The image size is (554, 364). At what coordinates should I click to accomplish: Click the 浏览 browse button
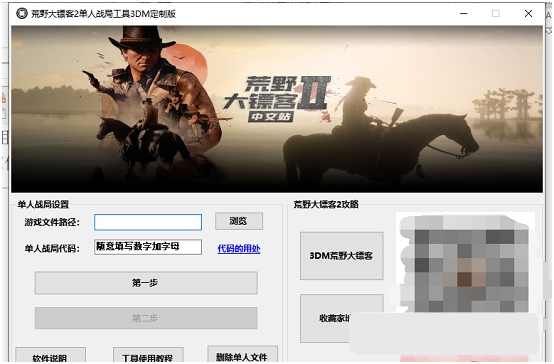click(239, 221)
